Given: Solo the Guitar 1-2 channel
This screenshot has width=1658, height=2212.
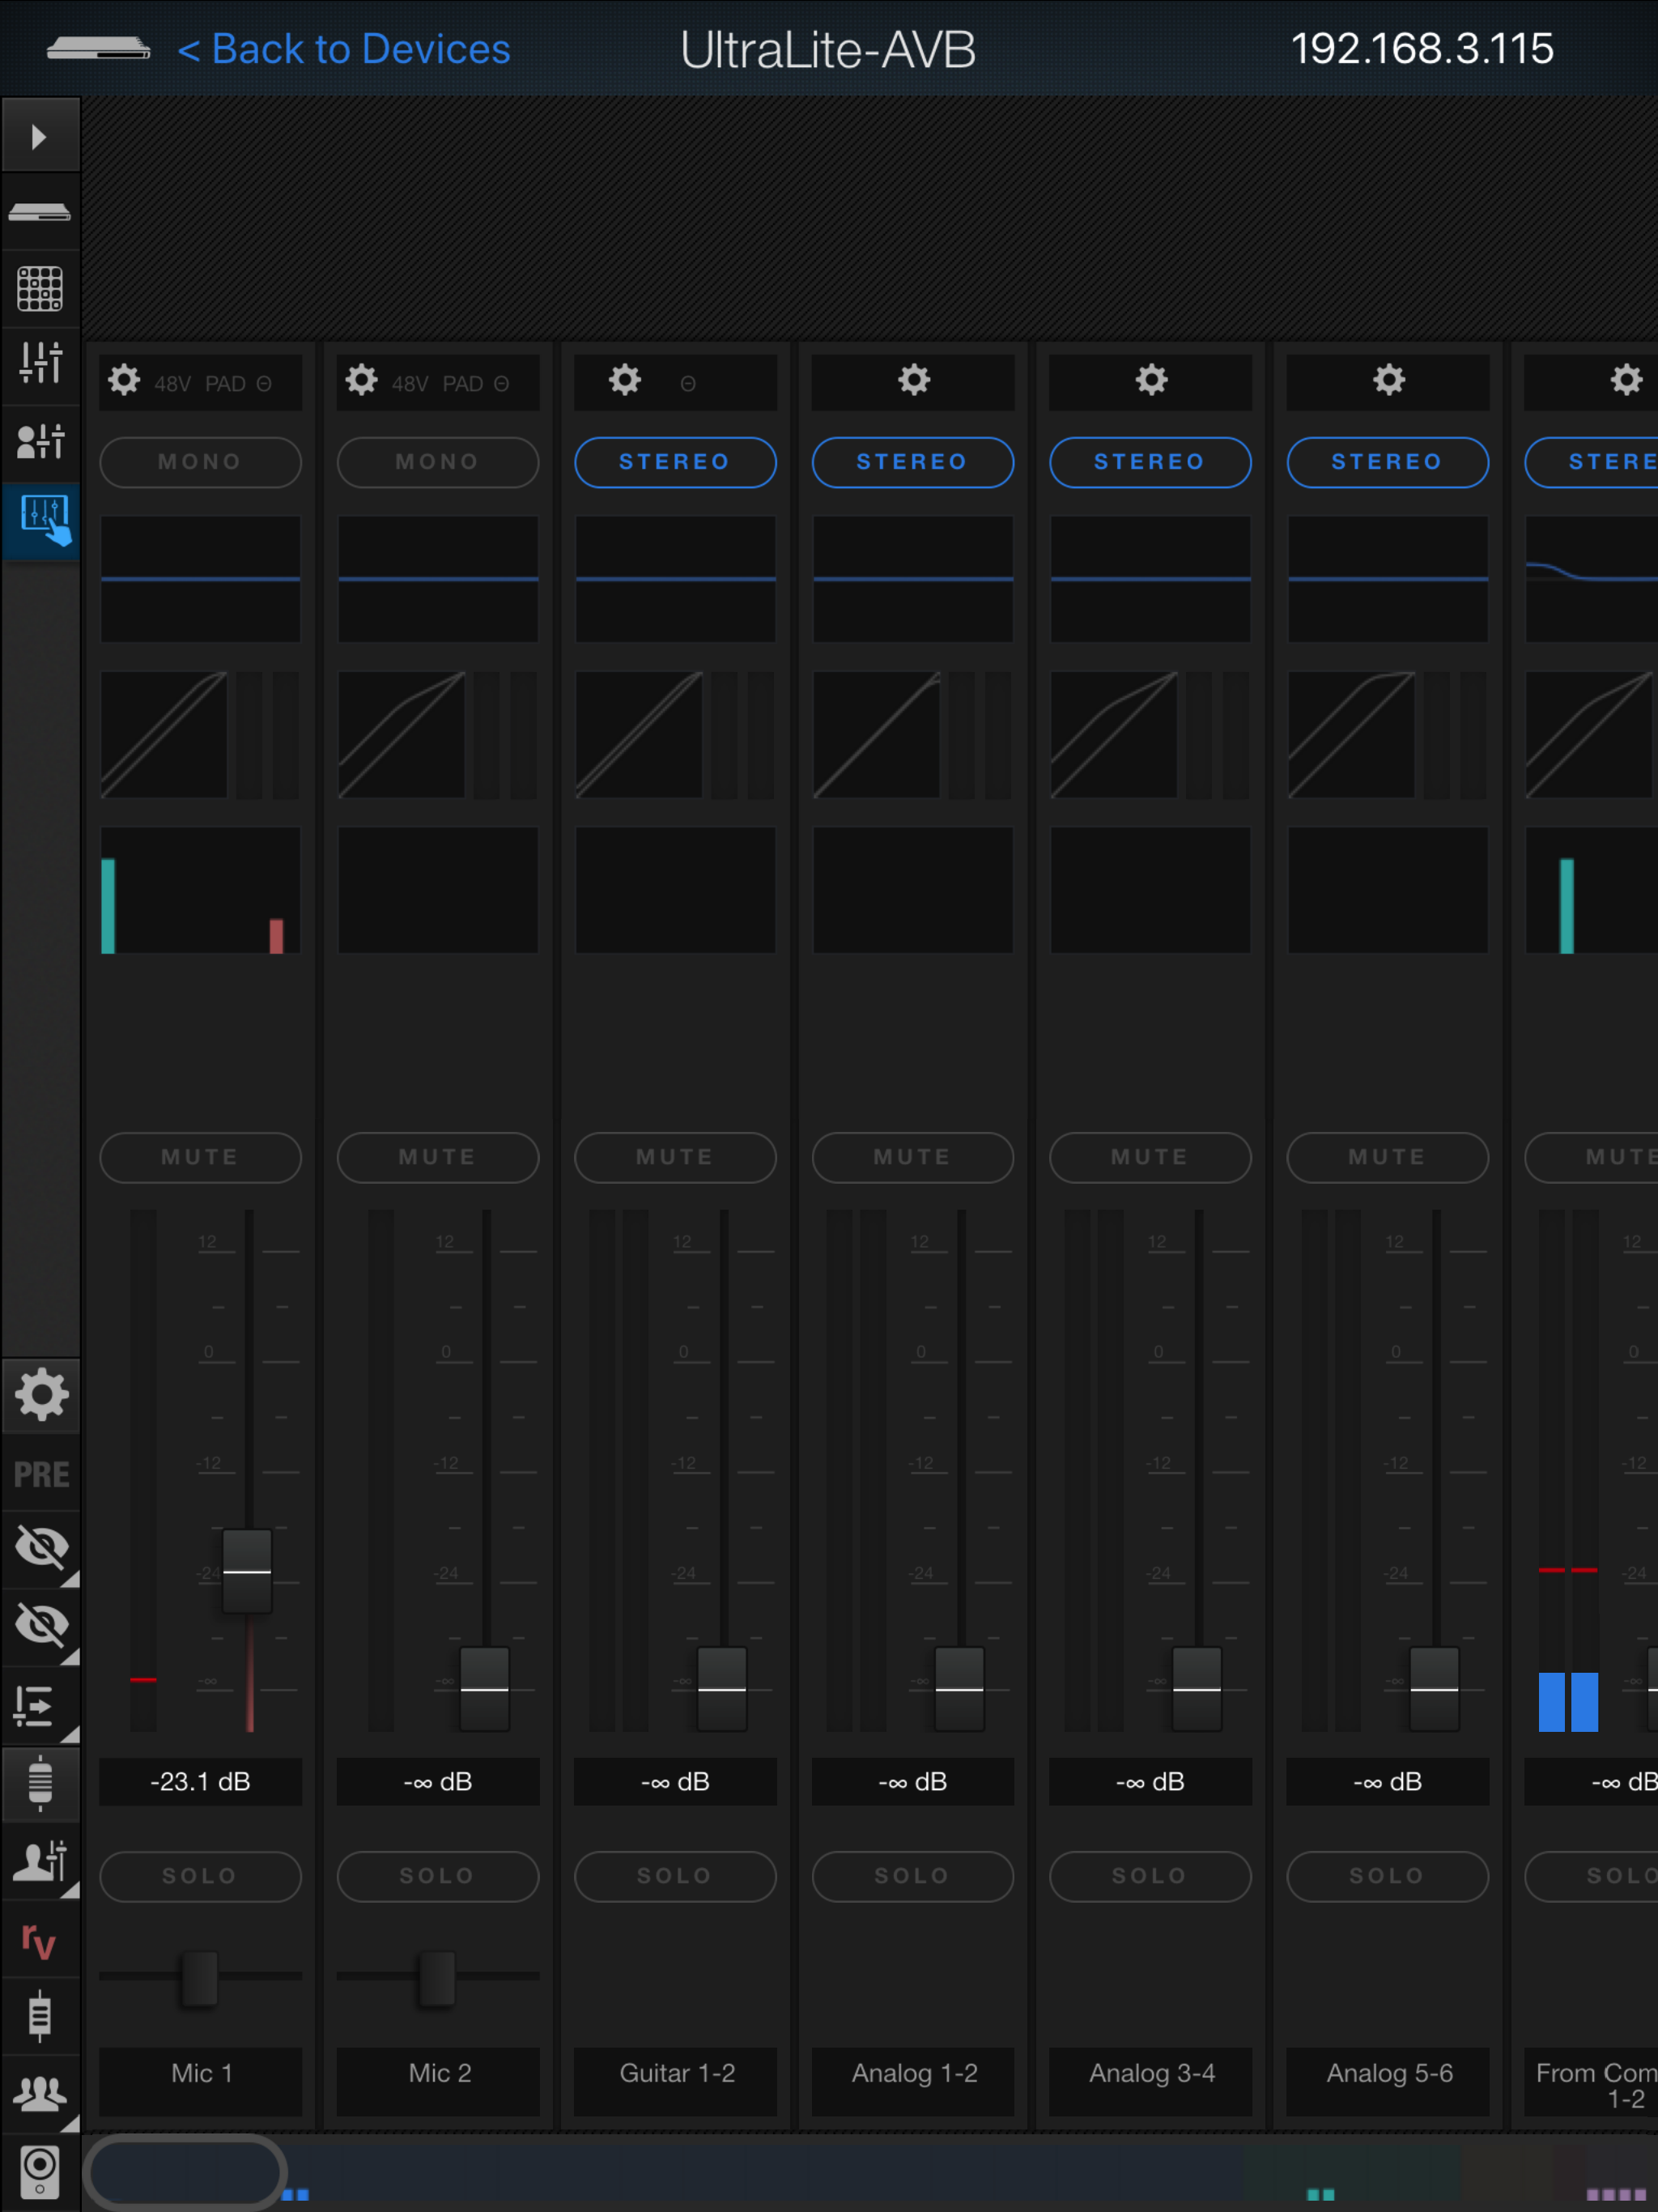Looking at the screenshot, I should pos(675,1876).
